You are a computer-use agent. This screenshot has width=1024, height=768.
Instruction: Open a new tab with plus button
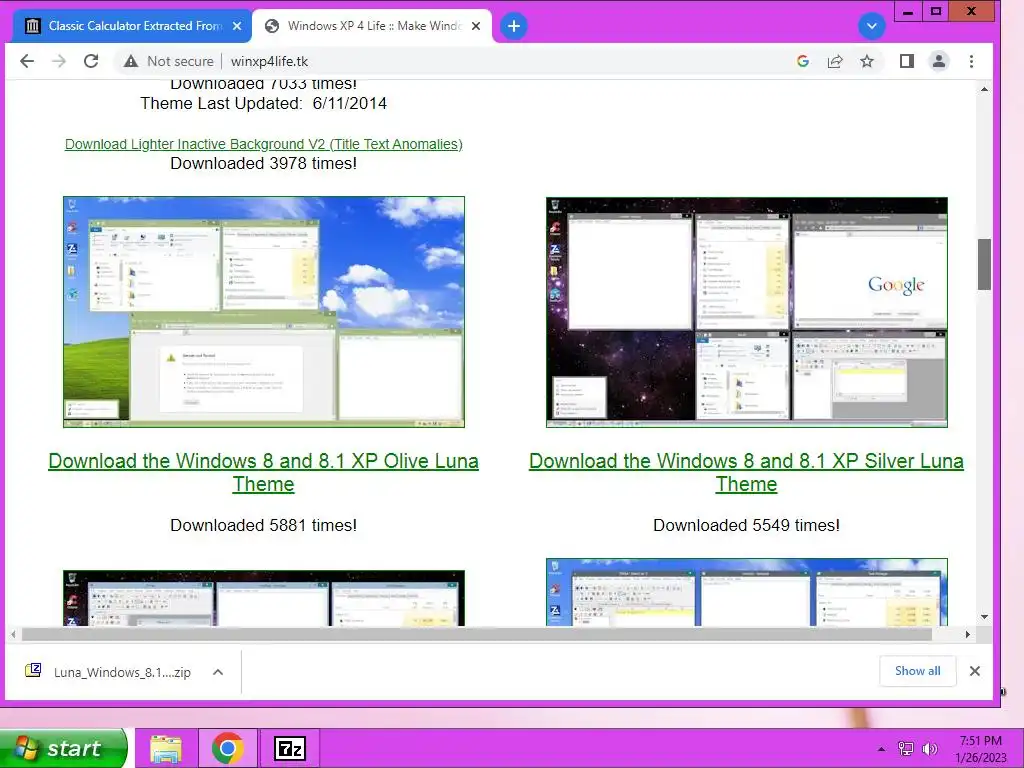pos(514,26)
